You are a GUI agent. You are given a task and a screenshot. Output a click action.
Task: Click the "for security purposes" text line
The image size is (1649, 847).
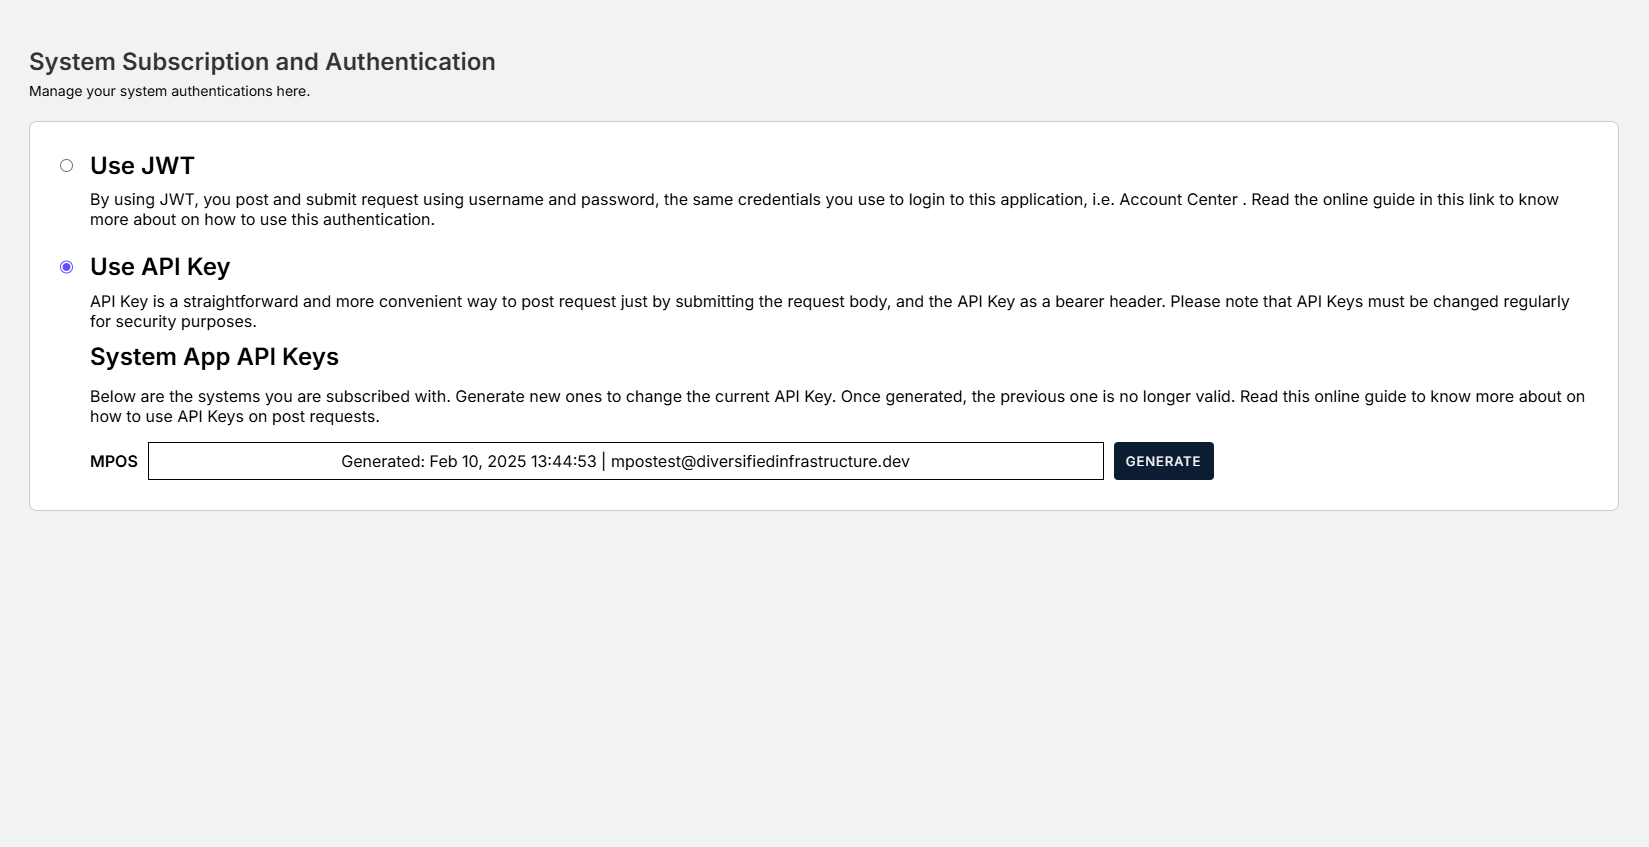coord(173,322)
